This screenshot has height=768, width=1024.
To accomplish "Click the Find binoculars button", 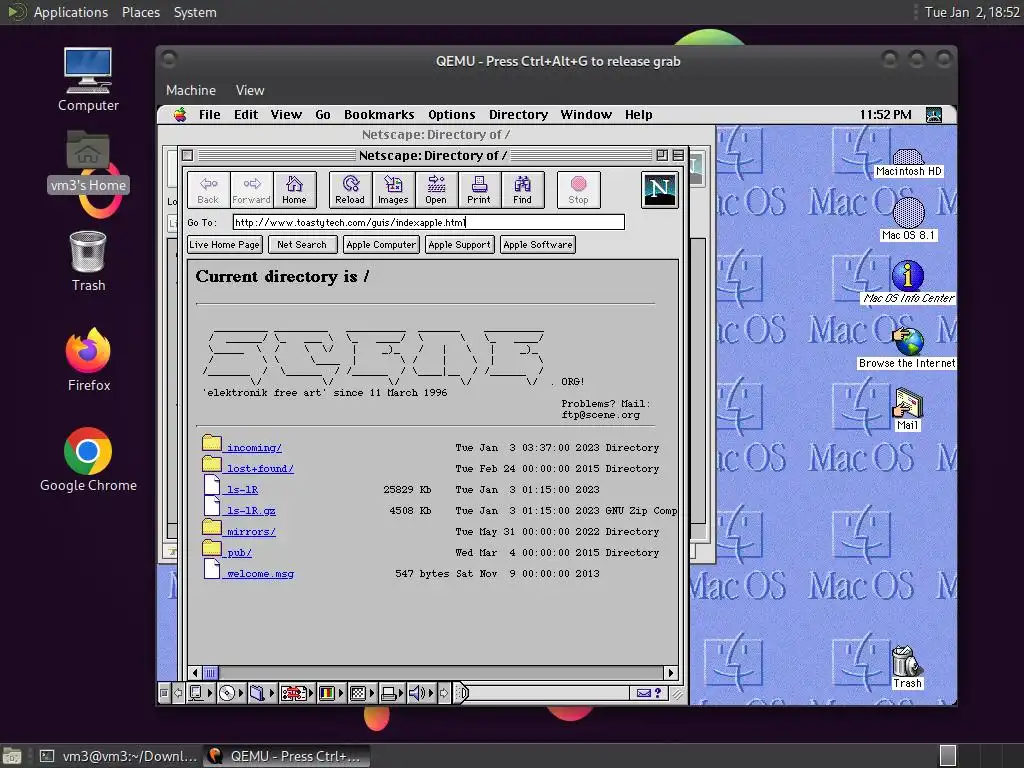I will pos(522,190).
